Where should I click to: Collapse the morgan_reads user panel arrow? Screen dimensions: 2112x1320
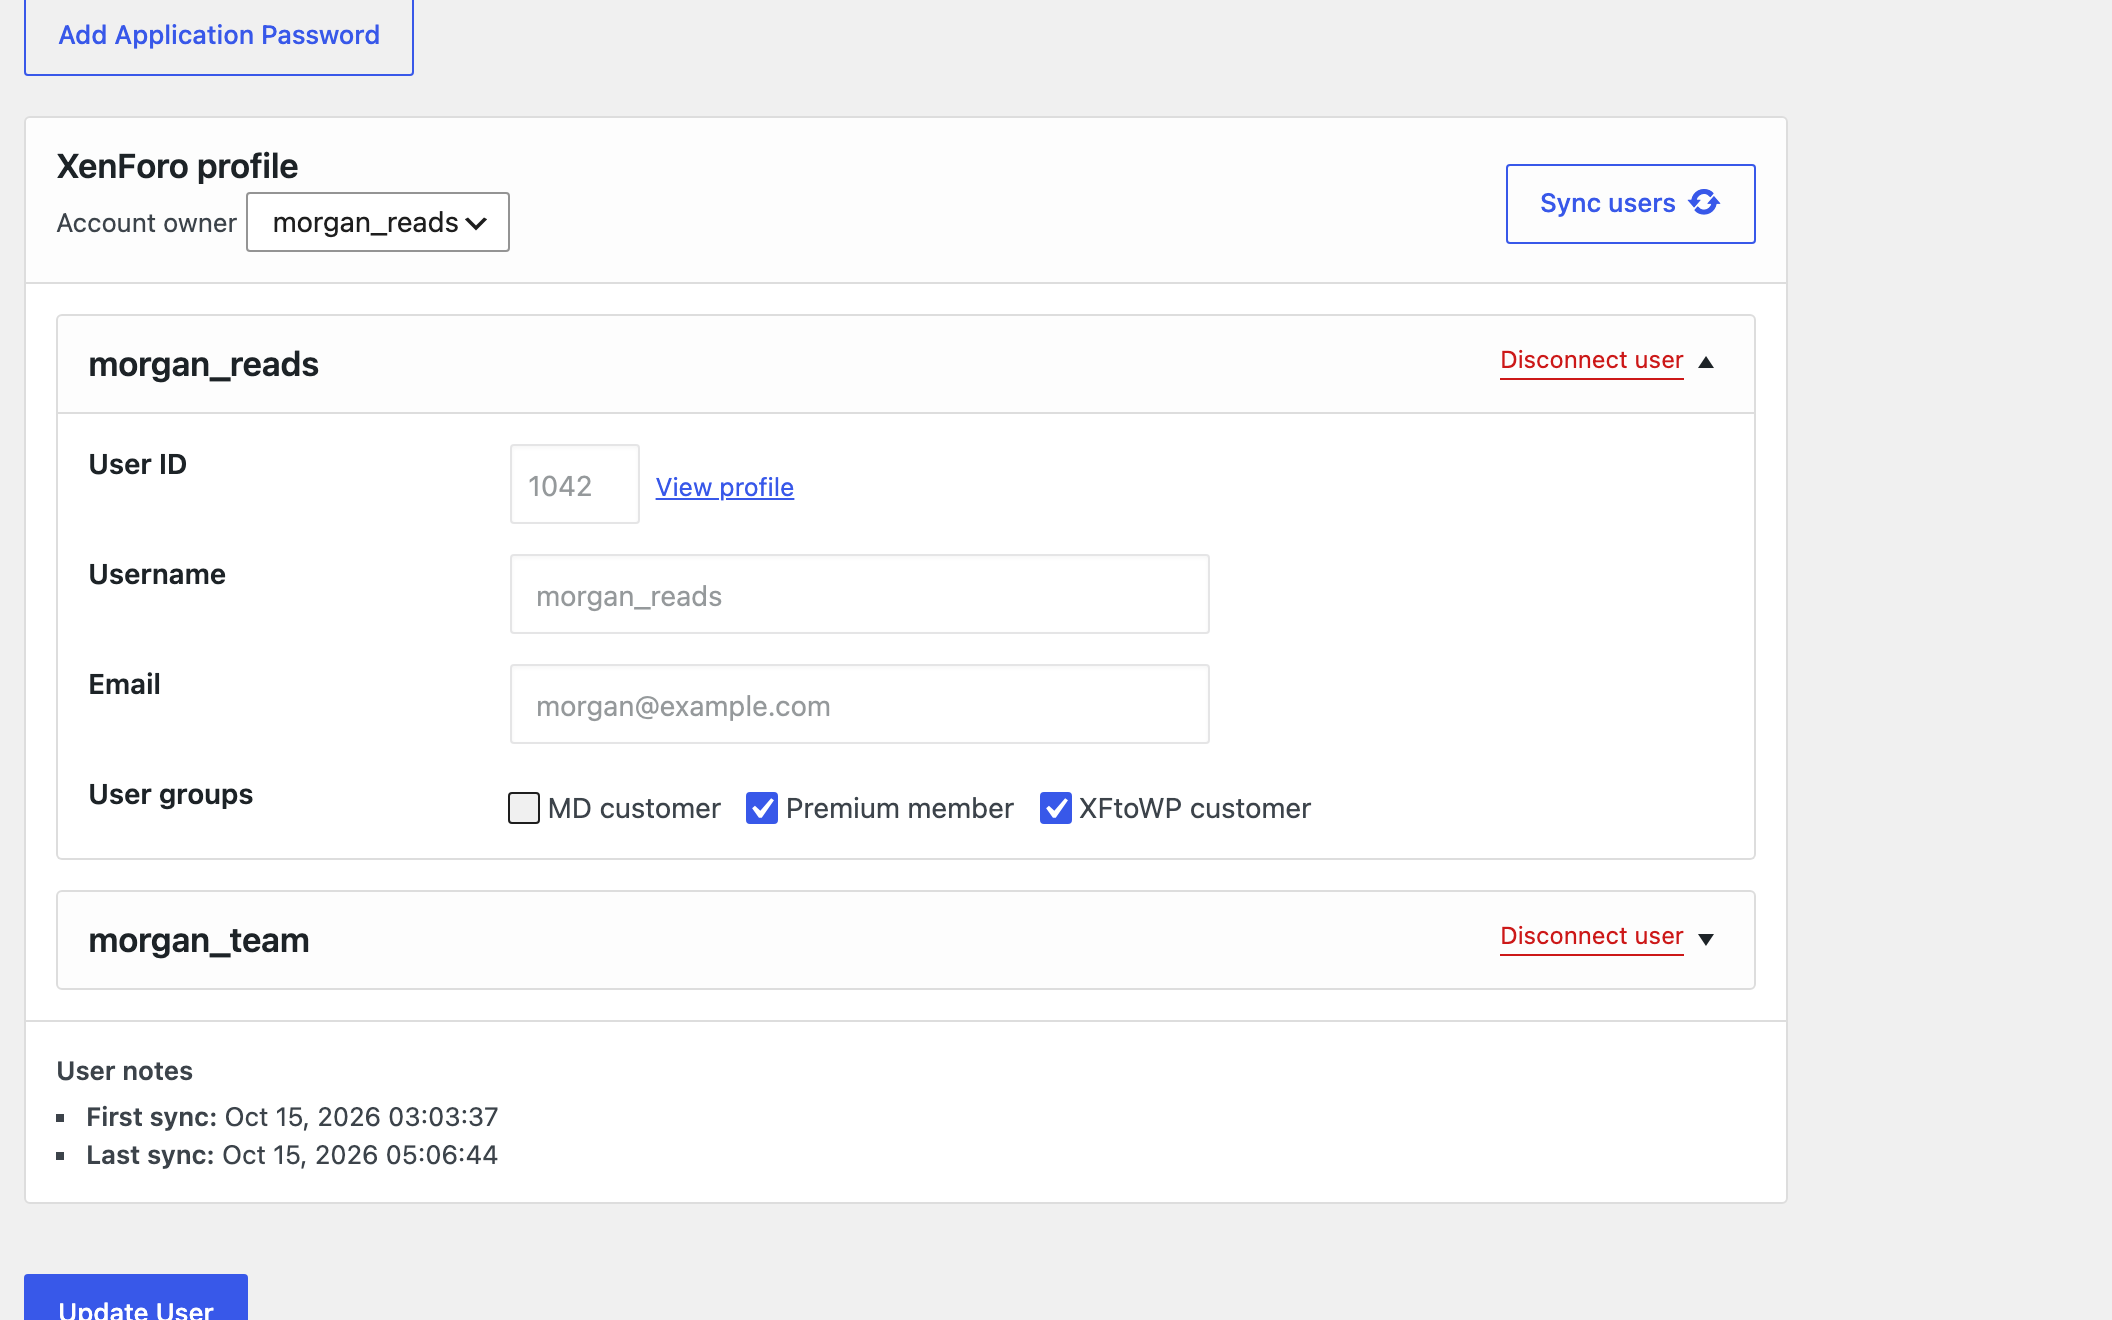click(x=1707, y=362)
